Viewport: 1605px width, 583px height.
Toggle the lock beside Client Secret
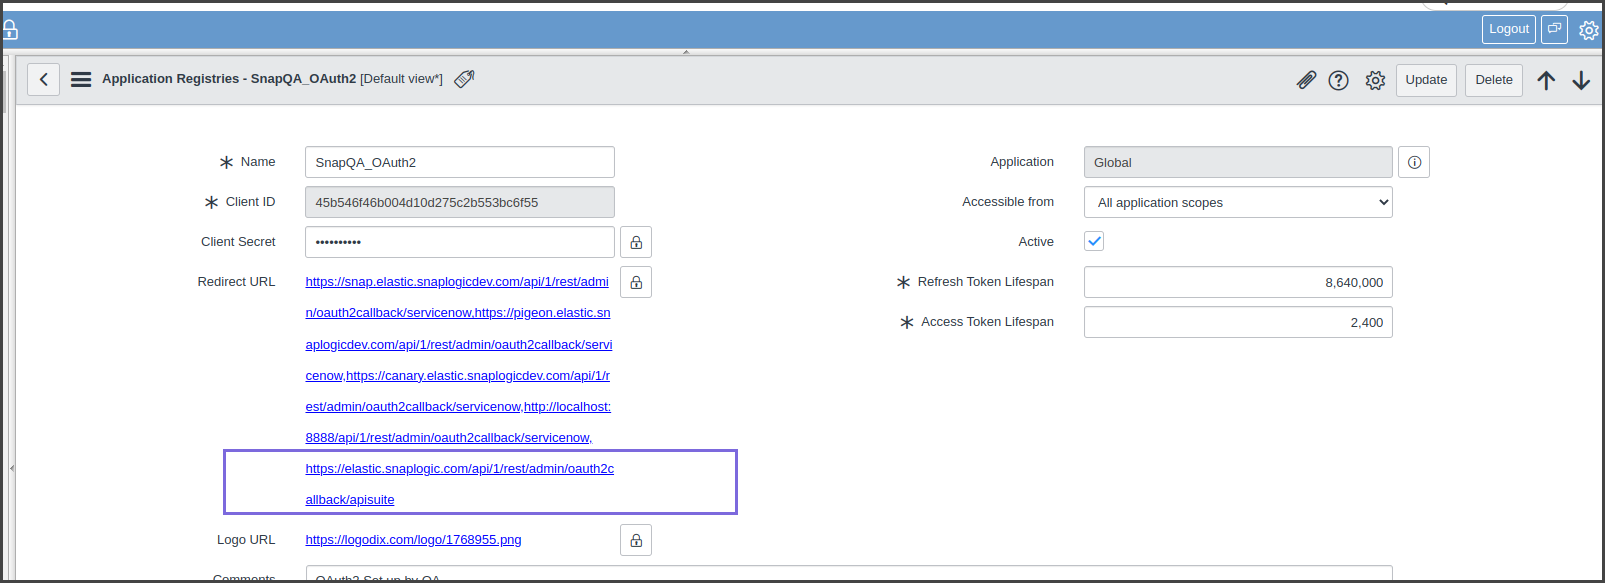[636, 242]
